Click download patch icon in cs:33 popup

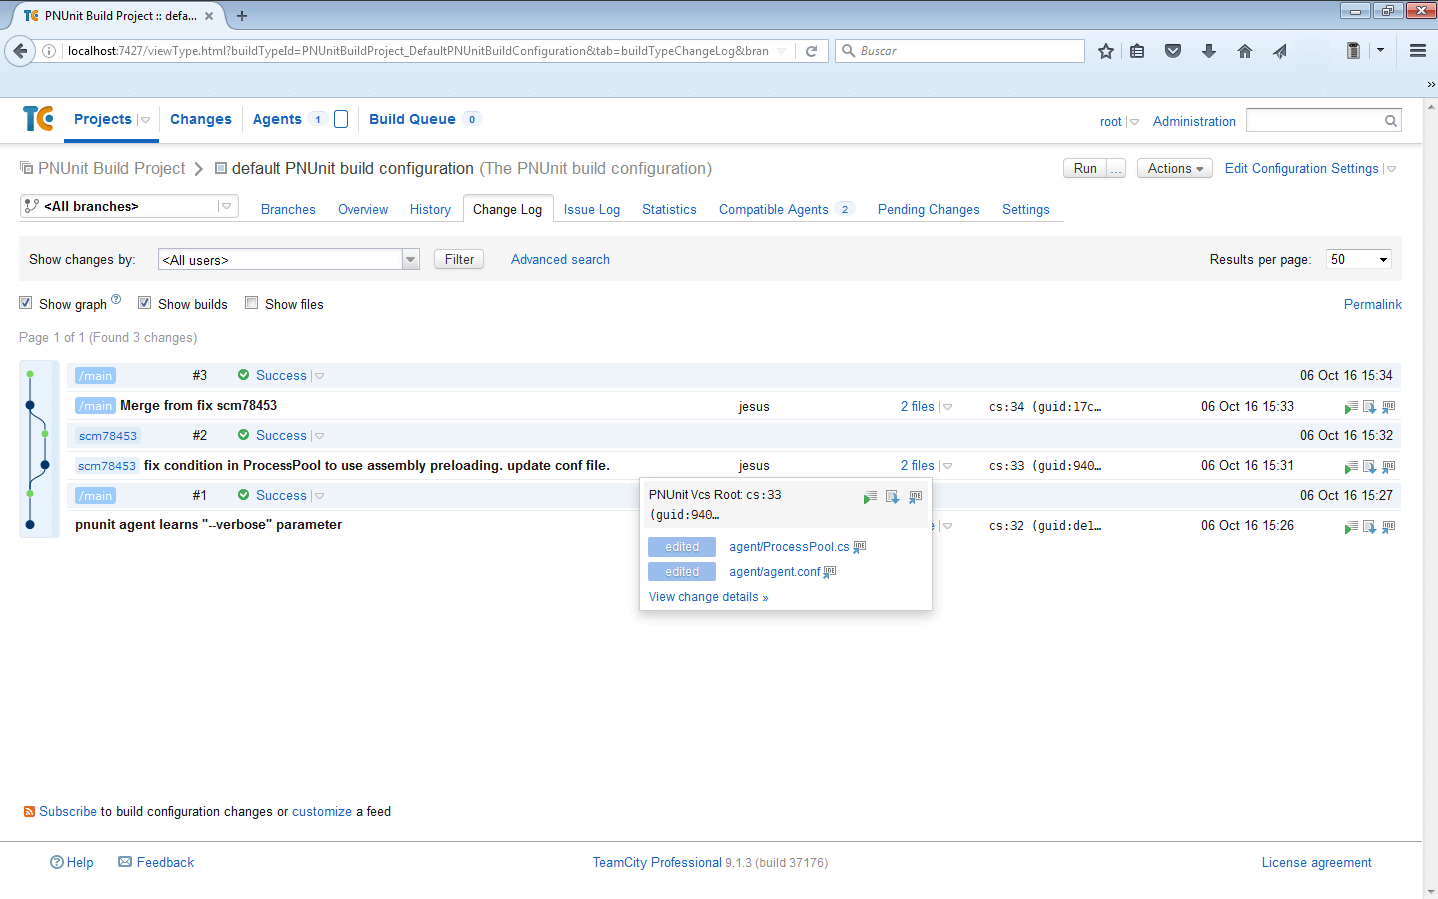(x=892, y=497)
